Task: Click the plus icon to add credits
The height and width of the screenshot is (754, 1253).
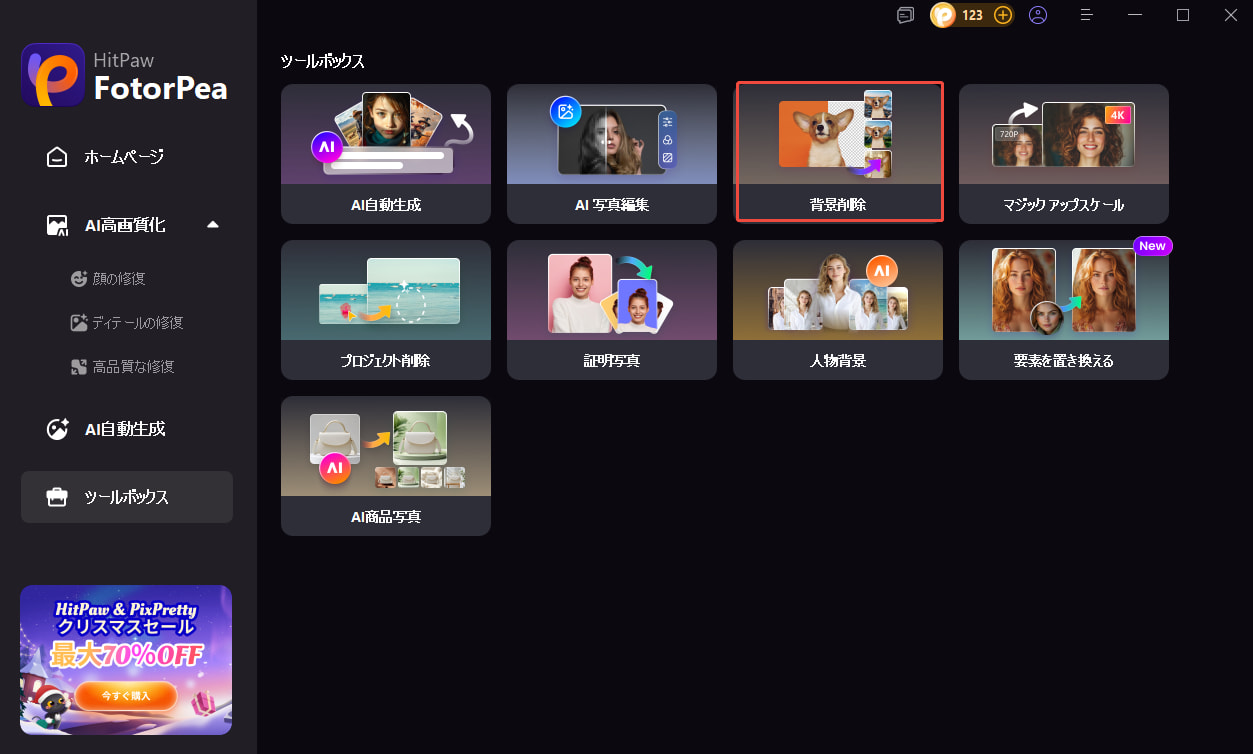Action: click(x=1002, y=15)
